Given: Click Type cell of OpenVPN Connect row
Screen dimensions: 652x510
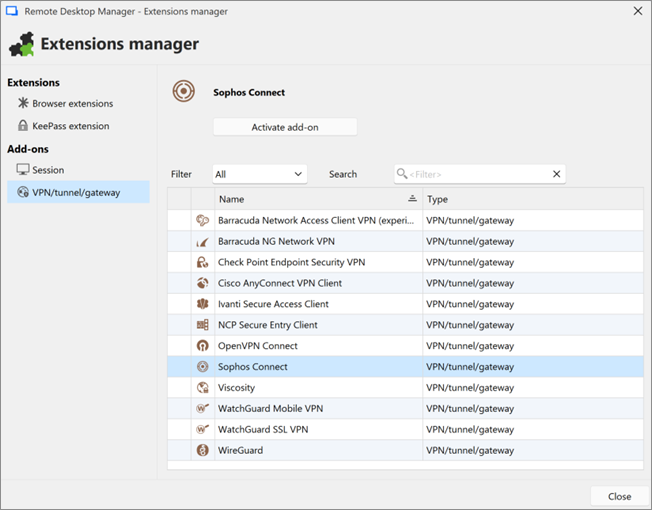Looking at the screenshot, I should (x=533, y=346).
